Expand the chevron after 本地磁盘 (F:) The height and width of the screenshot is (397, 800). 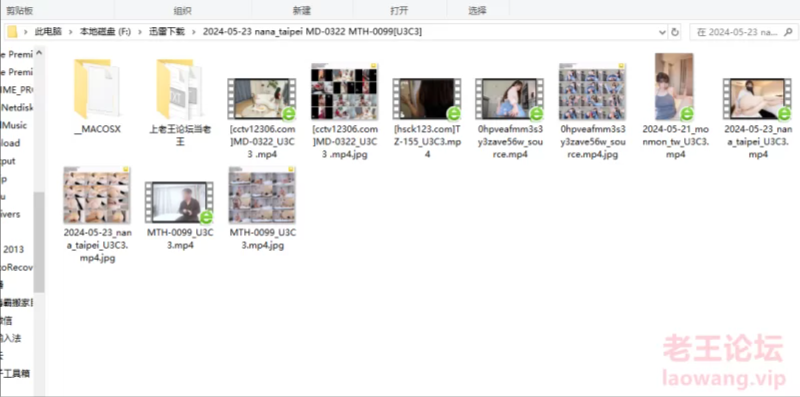pyautogui.click(x=139, y=32)
